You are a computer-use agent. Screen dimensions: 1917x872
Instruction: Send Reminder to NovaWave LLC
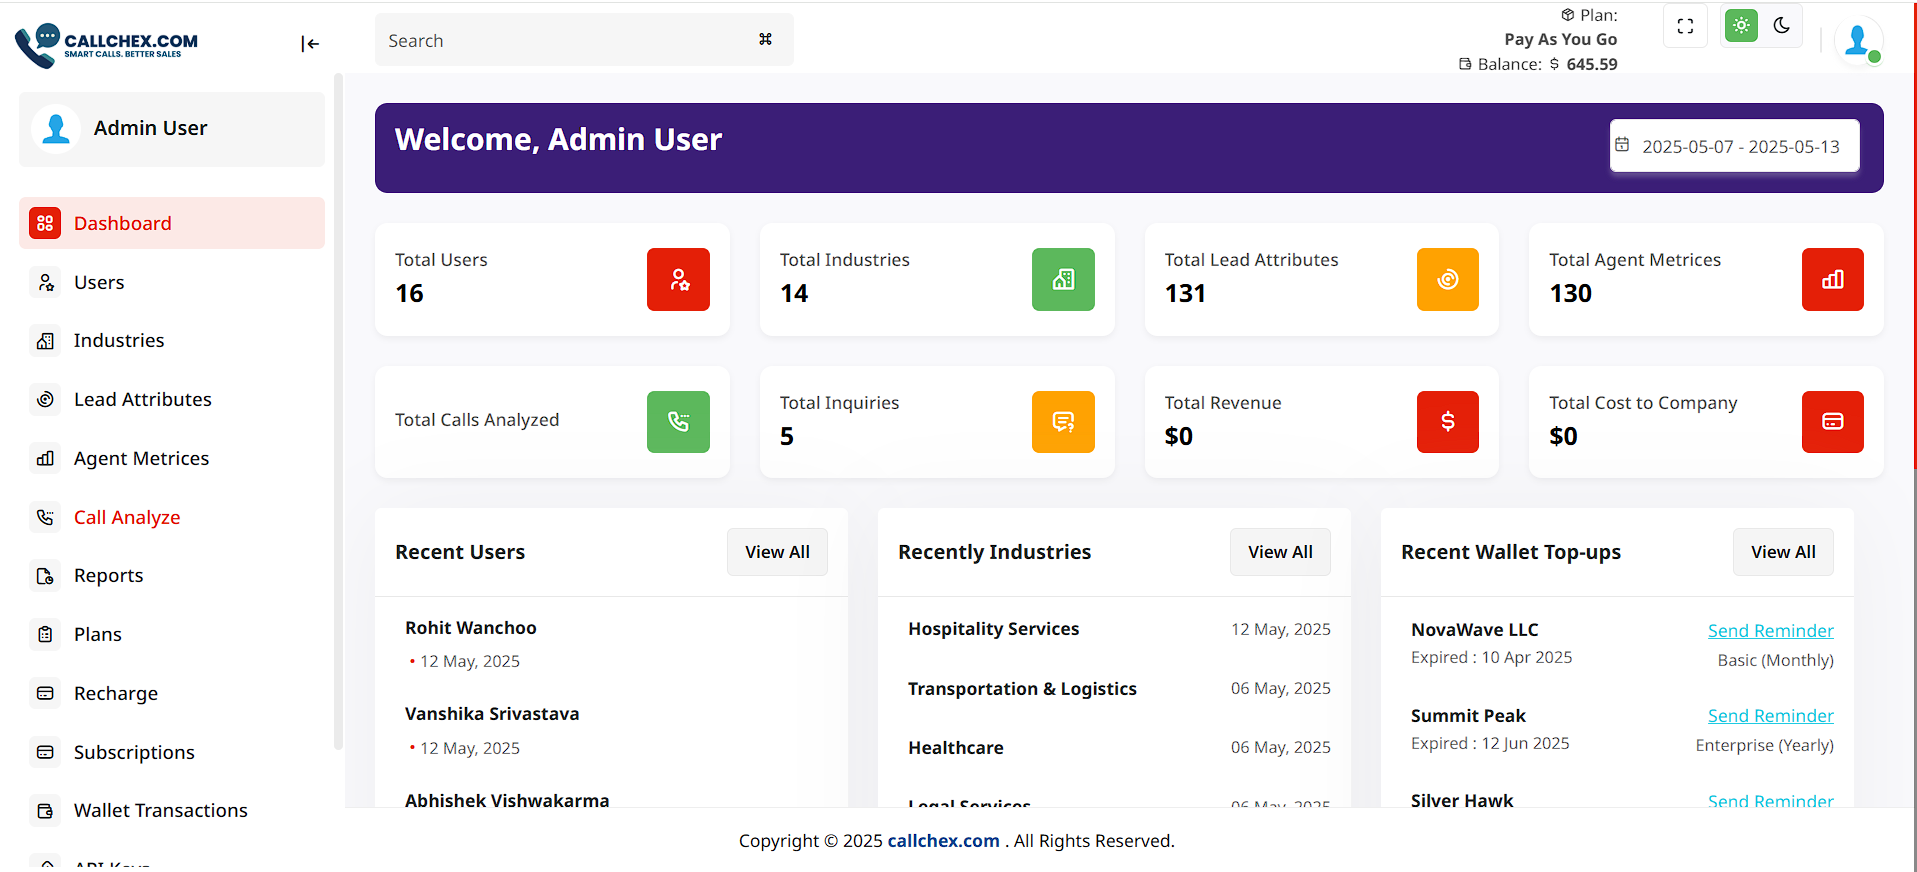click(x=1770, y=631)
